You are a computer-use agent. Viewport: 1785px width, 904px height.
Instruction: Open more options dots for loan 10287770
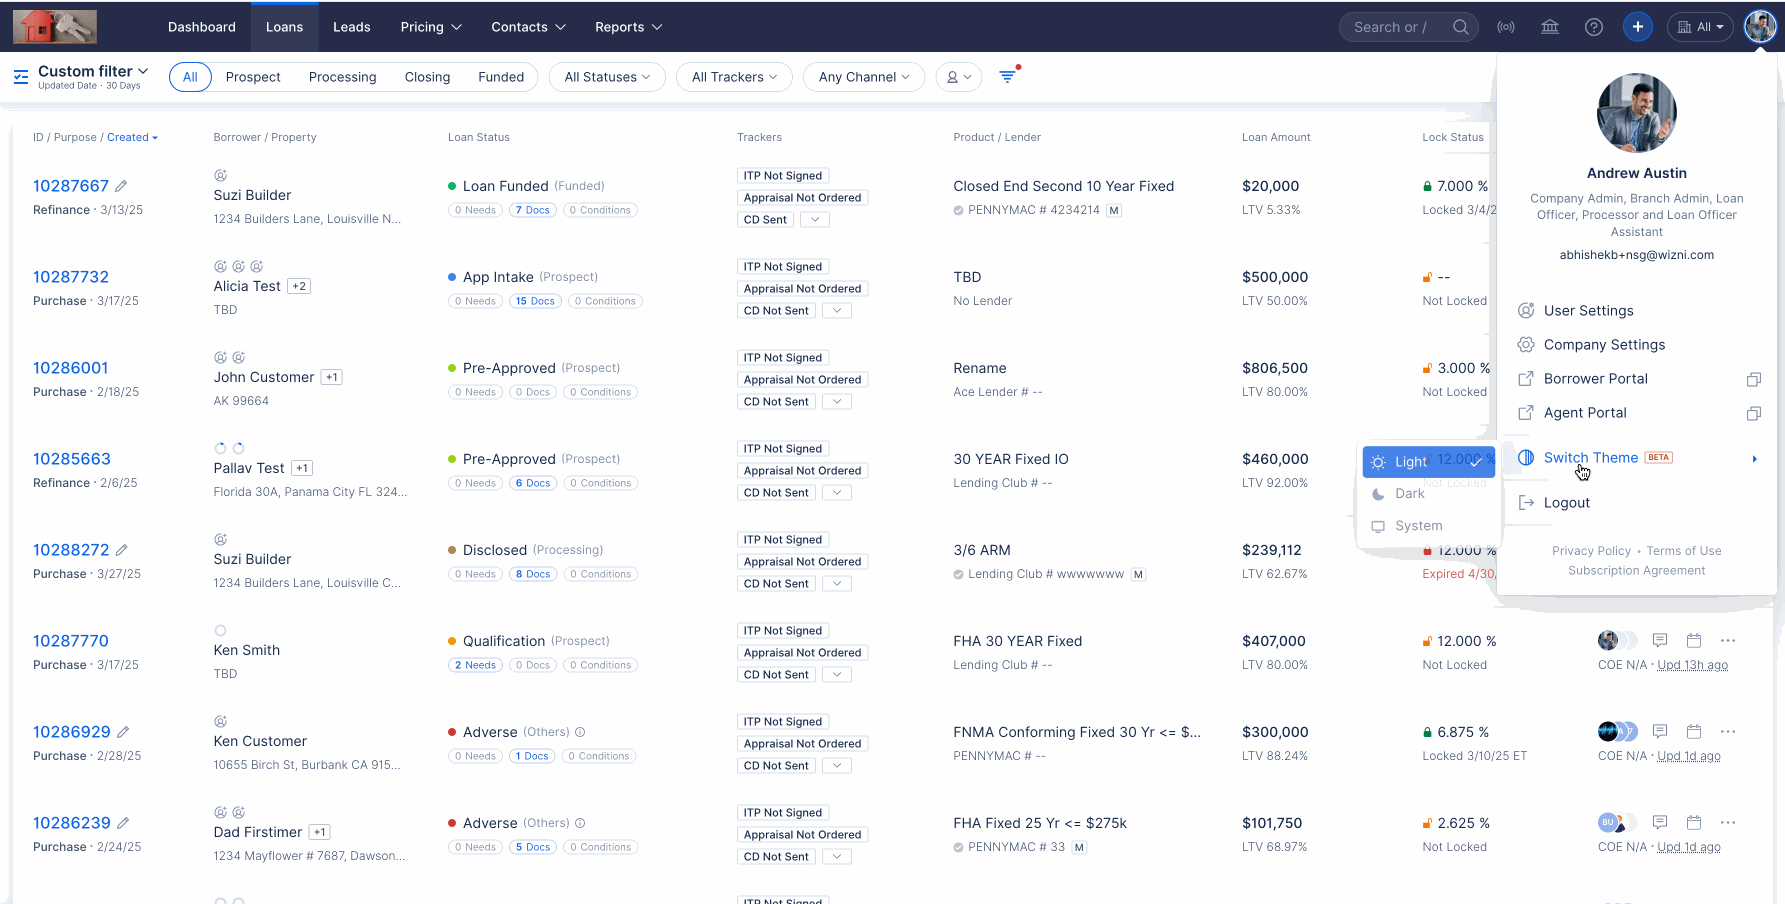tap(1728, 640)
